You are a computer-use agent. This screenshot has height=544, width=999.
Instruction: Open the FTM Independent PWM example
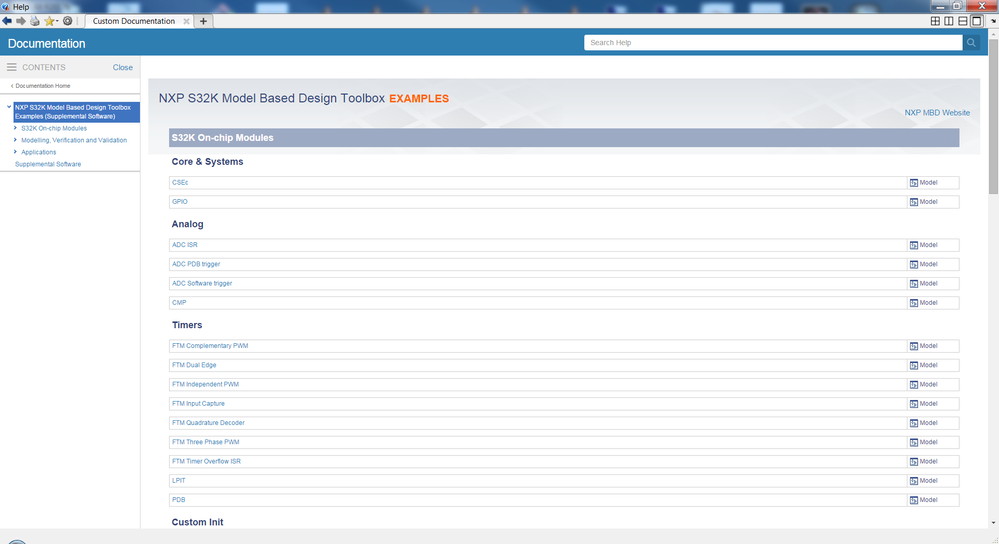click(x=205, y=385)
